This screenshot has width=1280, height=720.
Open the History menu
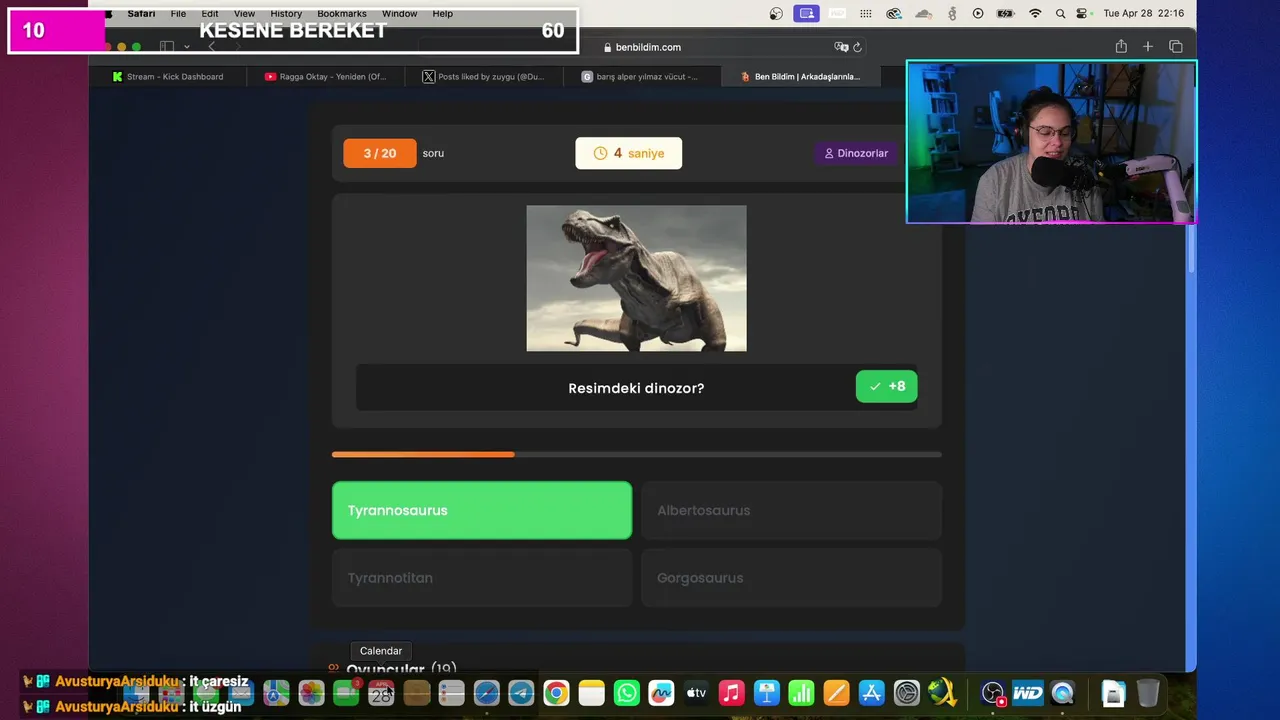click(x=286, y=14)
